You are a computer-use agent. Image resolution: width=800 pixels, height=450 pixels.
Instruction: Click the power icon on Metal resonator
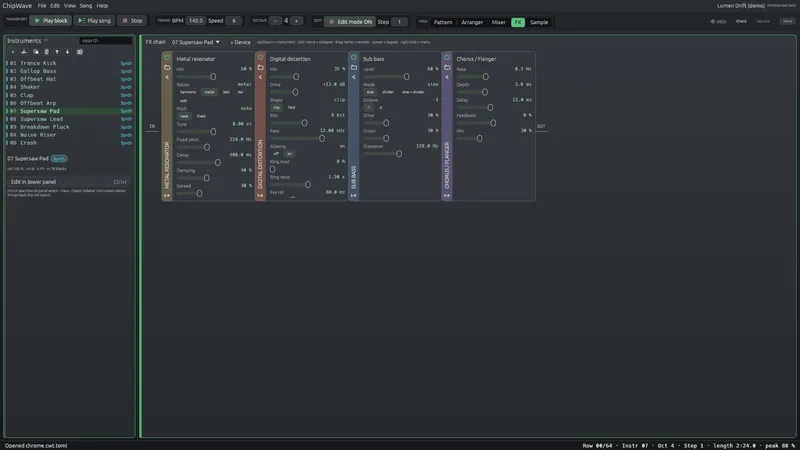[167, 58]
